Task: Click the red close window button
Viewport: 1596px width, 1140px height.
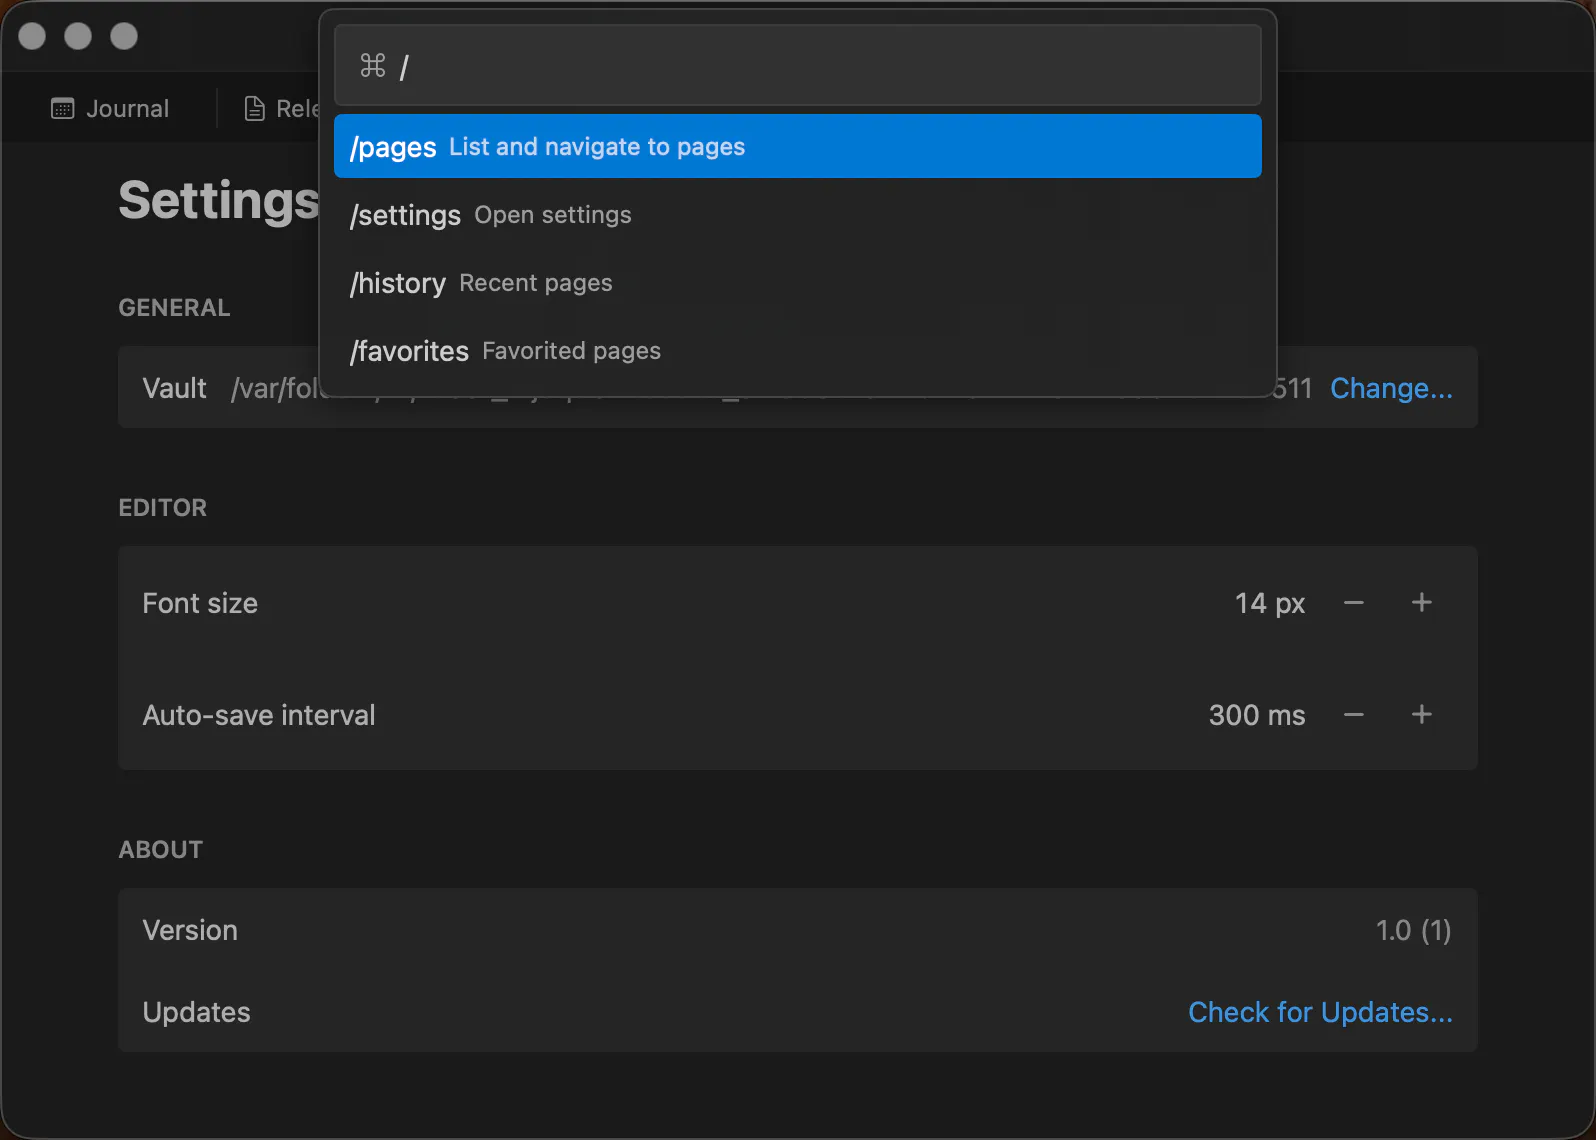Action: pos(32,36)
